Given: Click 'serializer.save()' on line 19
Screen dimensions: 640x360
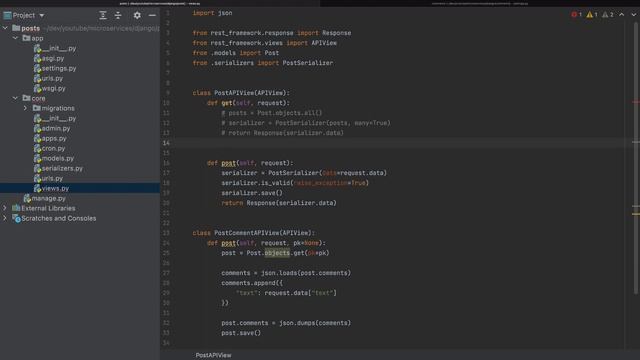Looking at the screenshot, I should (252, 193).
